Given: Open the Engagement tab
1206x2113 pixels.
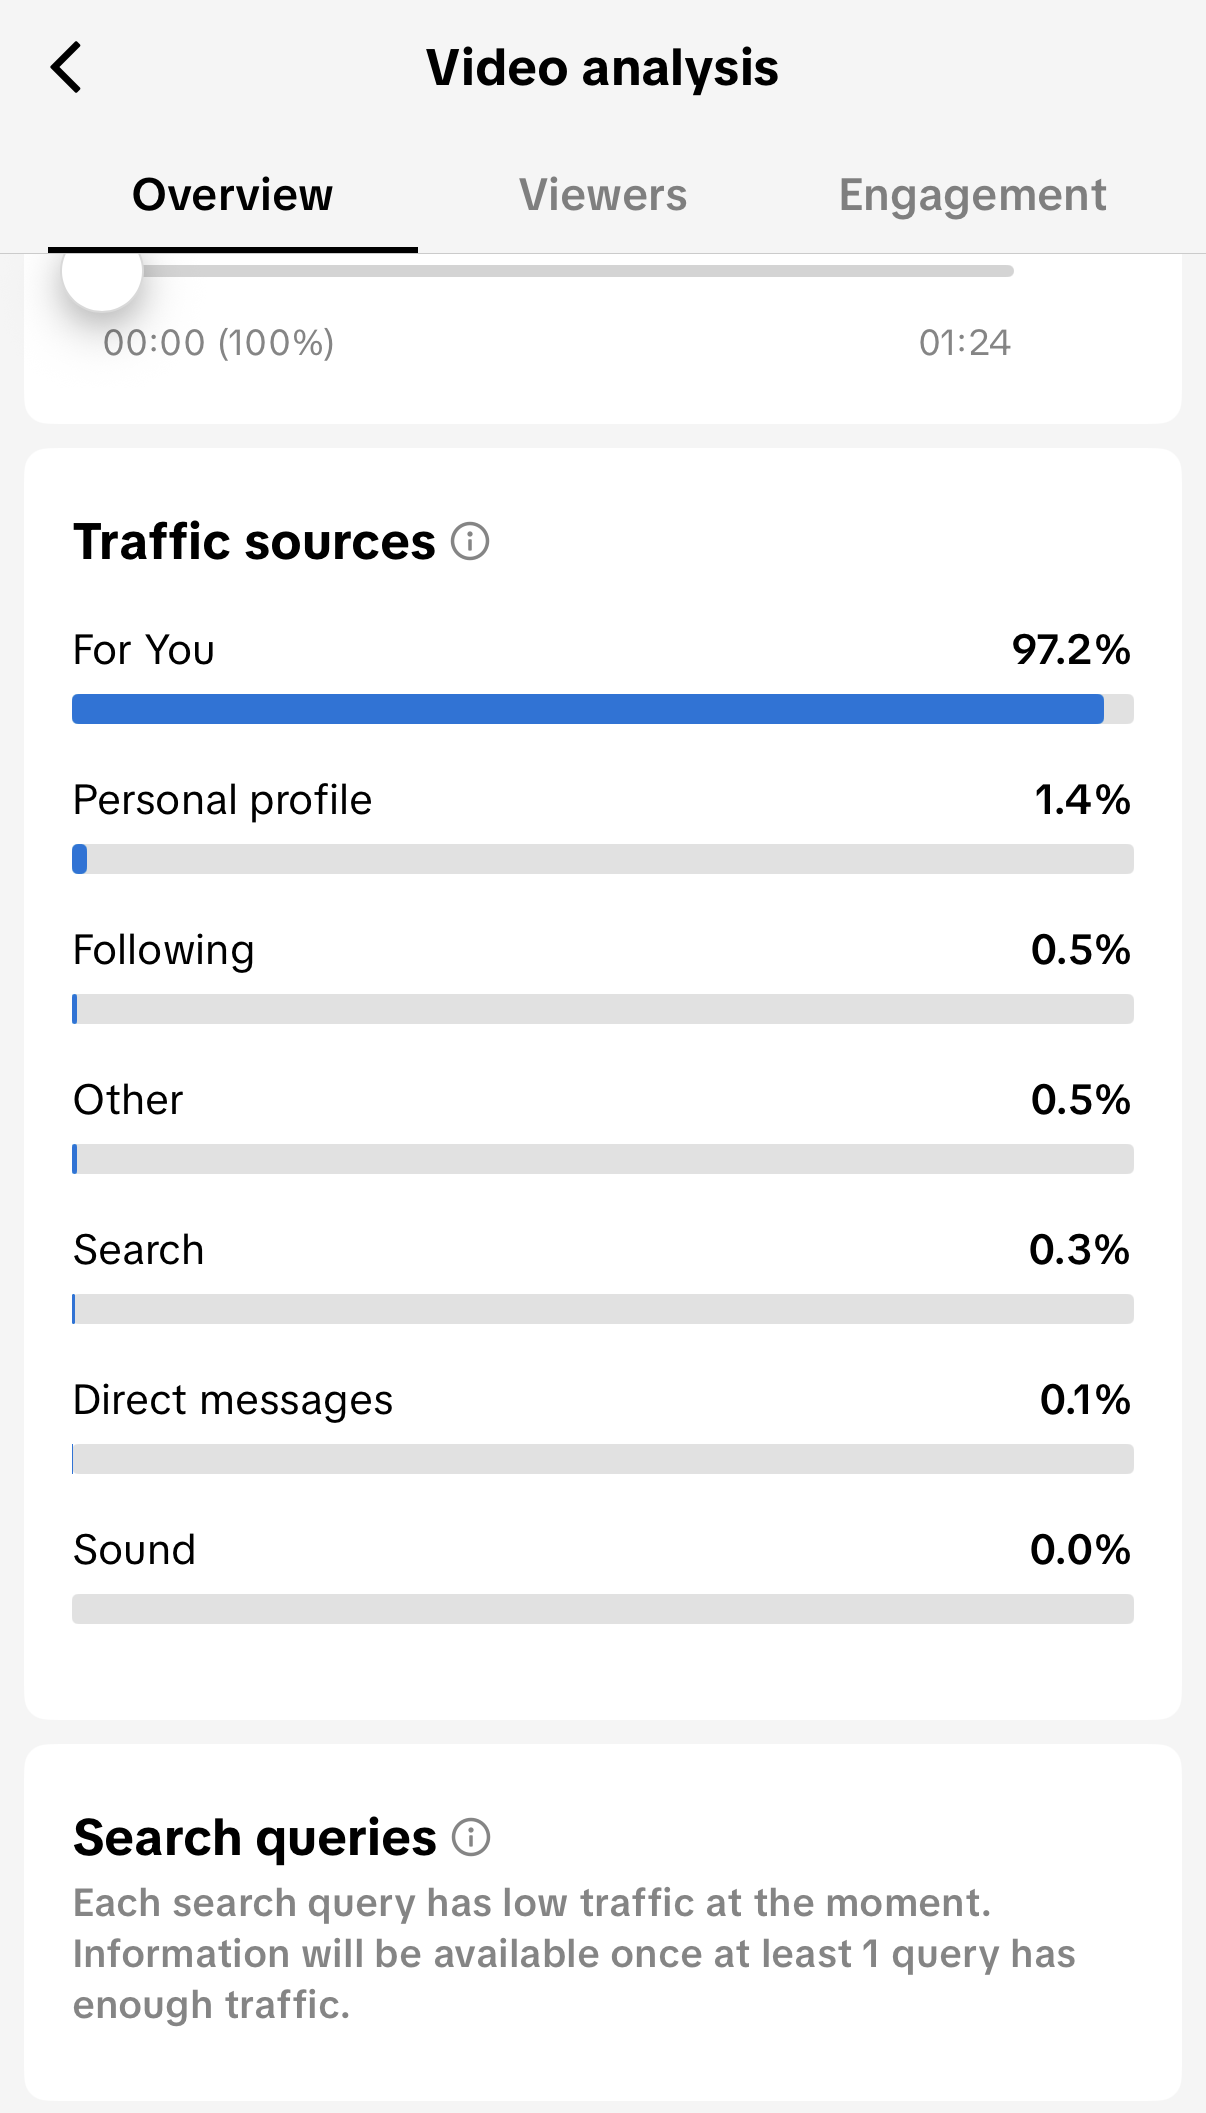Looking at the screenshot, I should (x=972, y=195).
